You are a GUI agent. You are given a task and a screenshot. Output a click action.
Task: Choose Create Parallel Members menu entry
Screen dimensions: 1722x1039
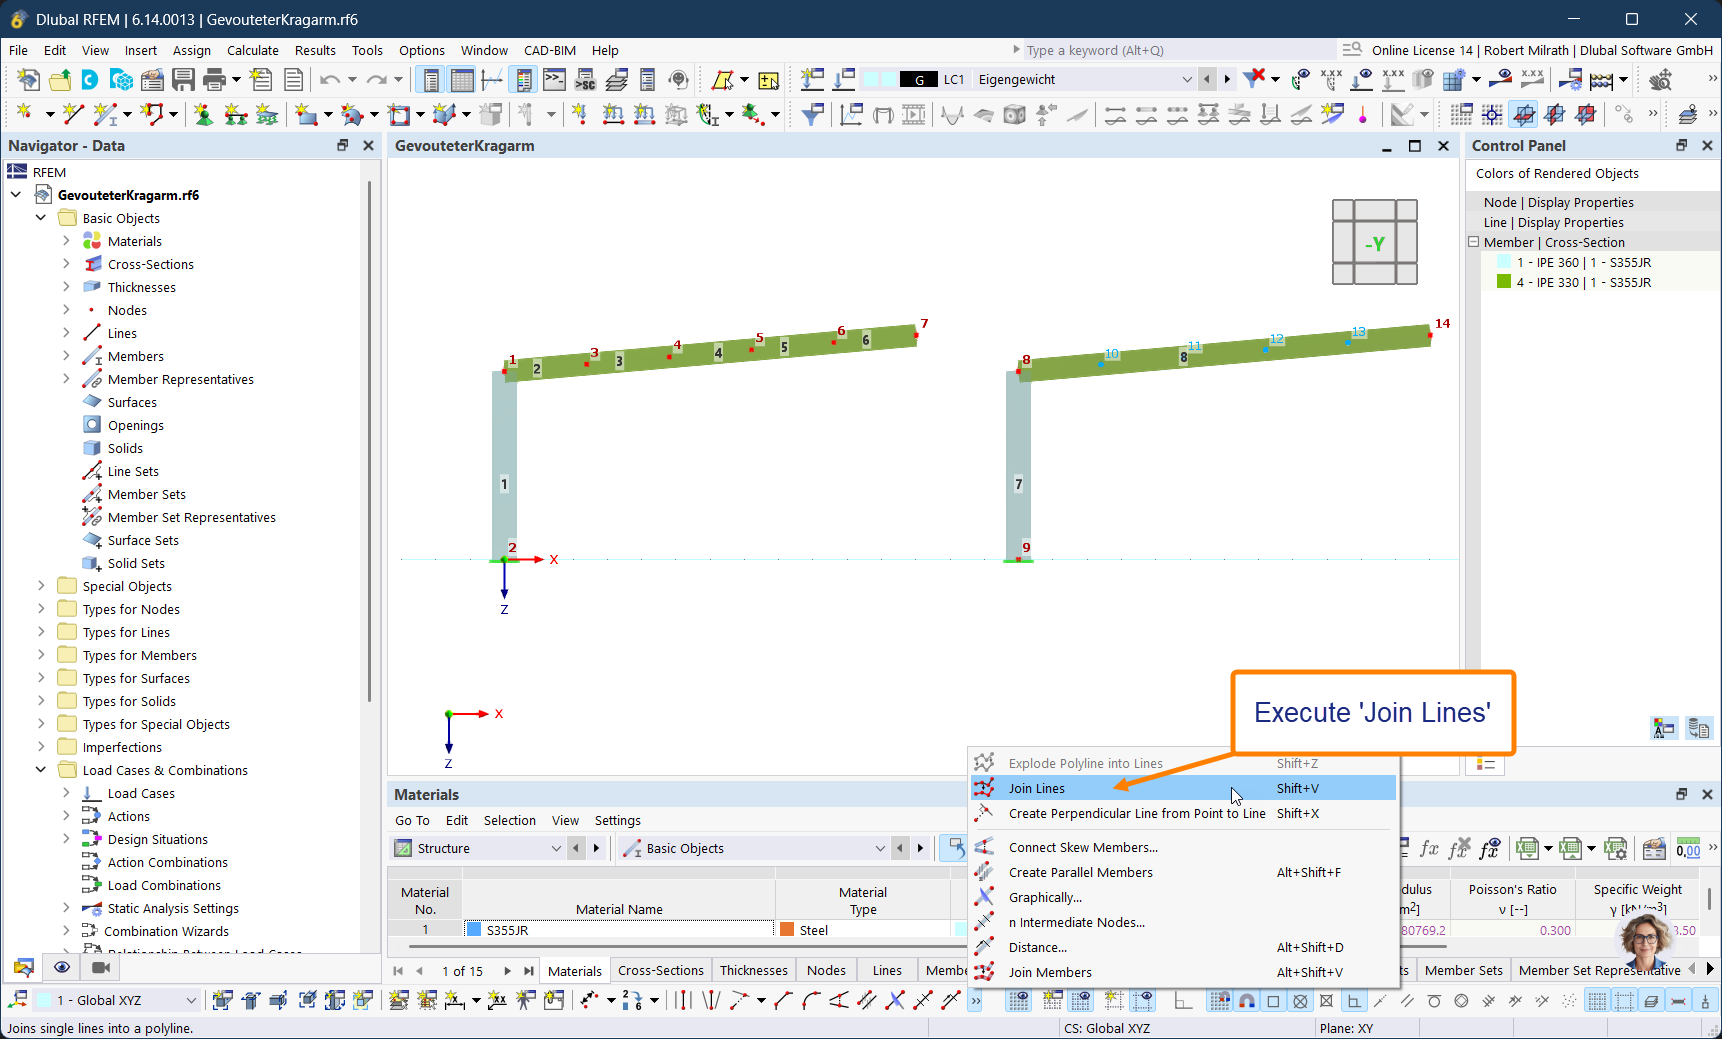coord(1183,872)
